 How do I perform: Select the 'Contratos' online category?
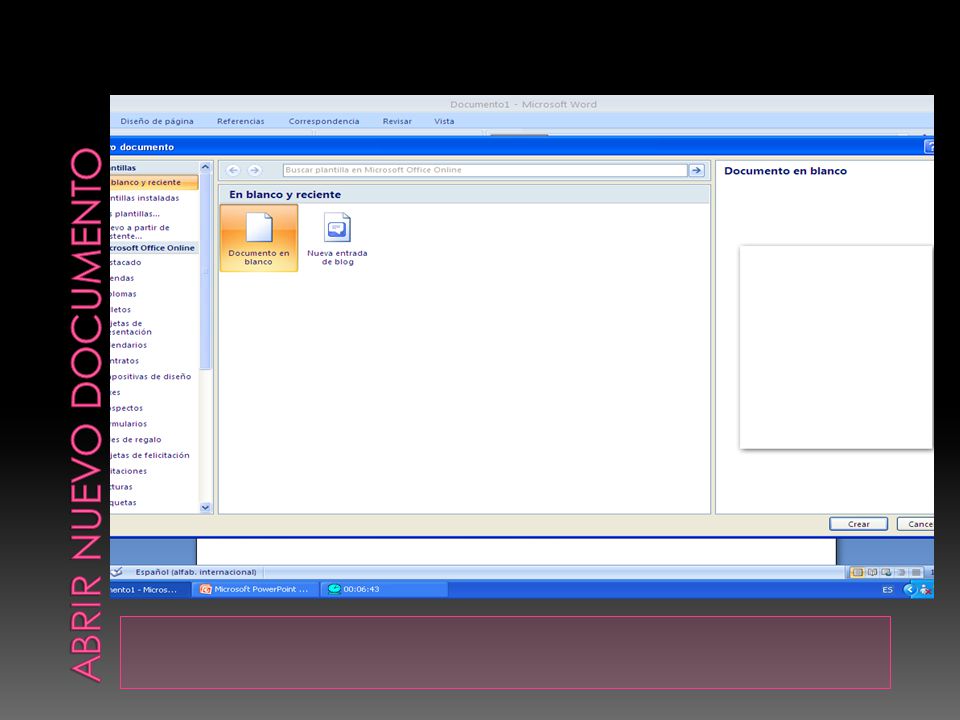click(x=124, y=361)
